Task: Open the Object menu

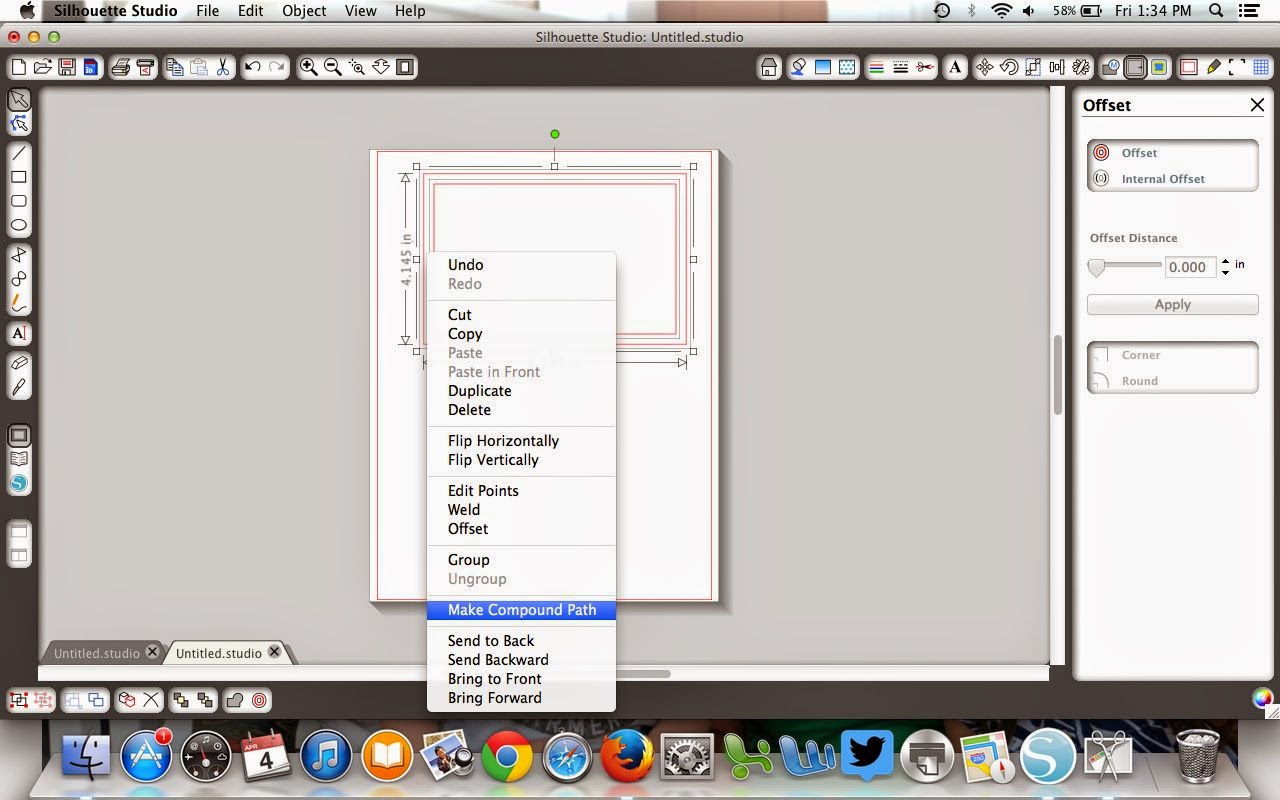Action: coord(304,11)
